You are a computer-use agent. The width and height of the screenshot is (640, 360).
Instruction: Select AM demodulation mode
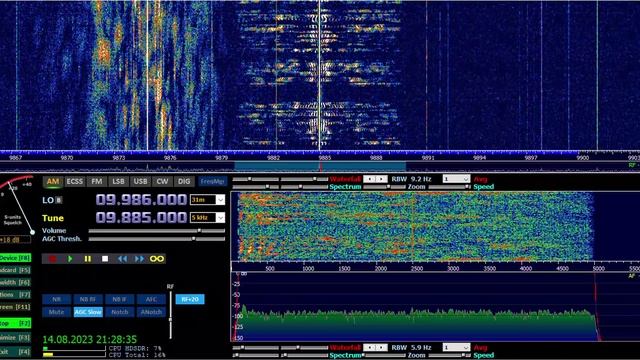pos(53,182)
